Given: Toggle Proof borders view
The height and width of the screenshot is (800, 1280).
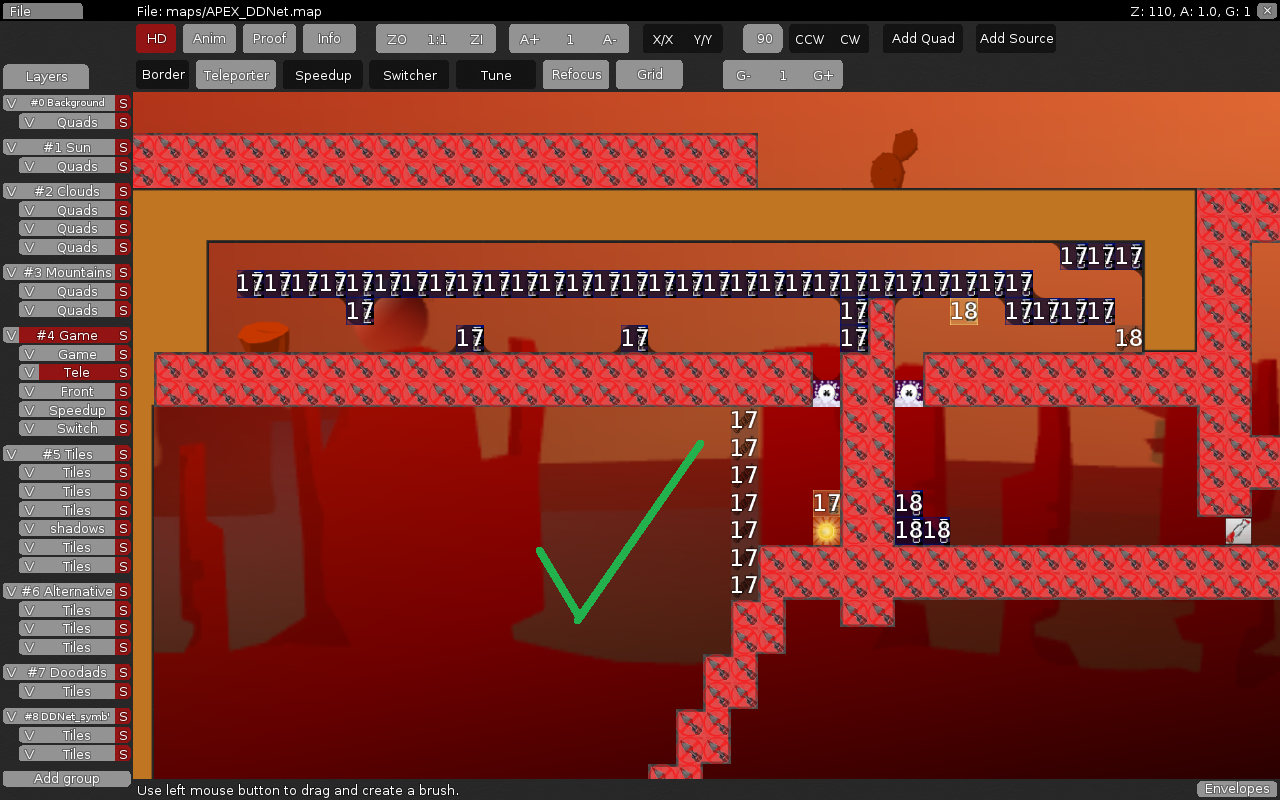Looking at the screenshot, I should [x=269, y=39].
